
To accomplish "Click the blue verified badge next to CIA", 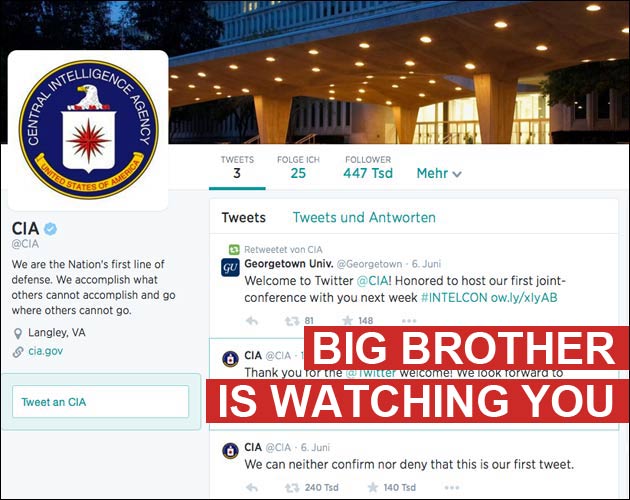I will tap(50, 229).
